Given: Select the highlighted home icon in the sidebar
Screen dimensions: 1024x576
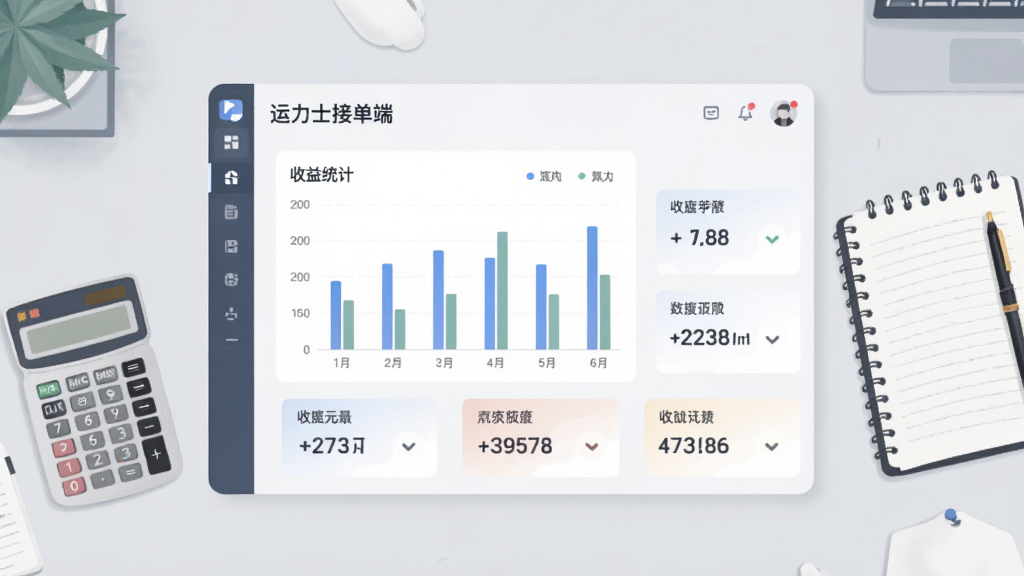Looking at the screenshot, I should [231, 177].
